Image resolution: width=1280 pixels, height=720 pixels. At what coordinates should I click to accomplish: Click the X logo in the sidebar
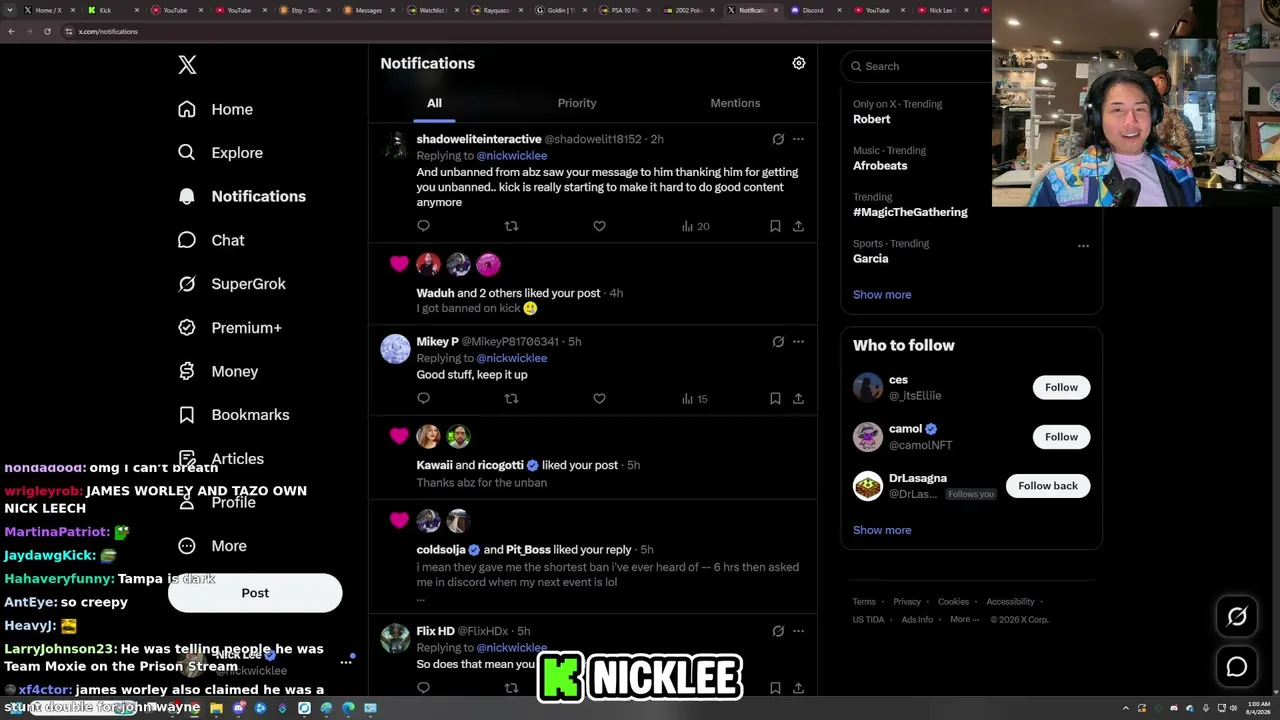click(187, 65)
